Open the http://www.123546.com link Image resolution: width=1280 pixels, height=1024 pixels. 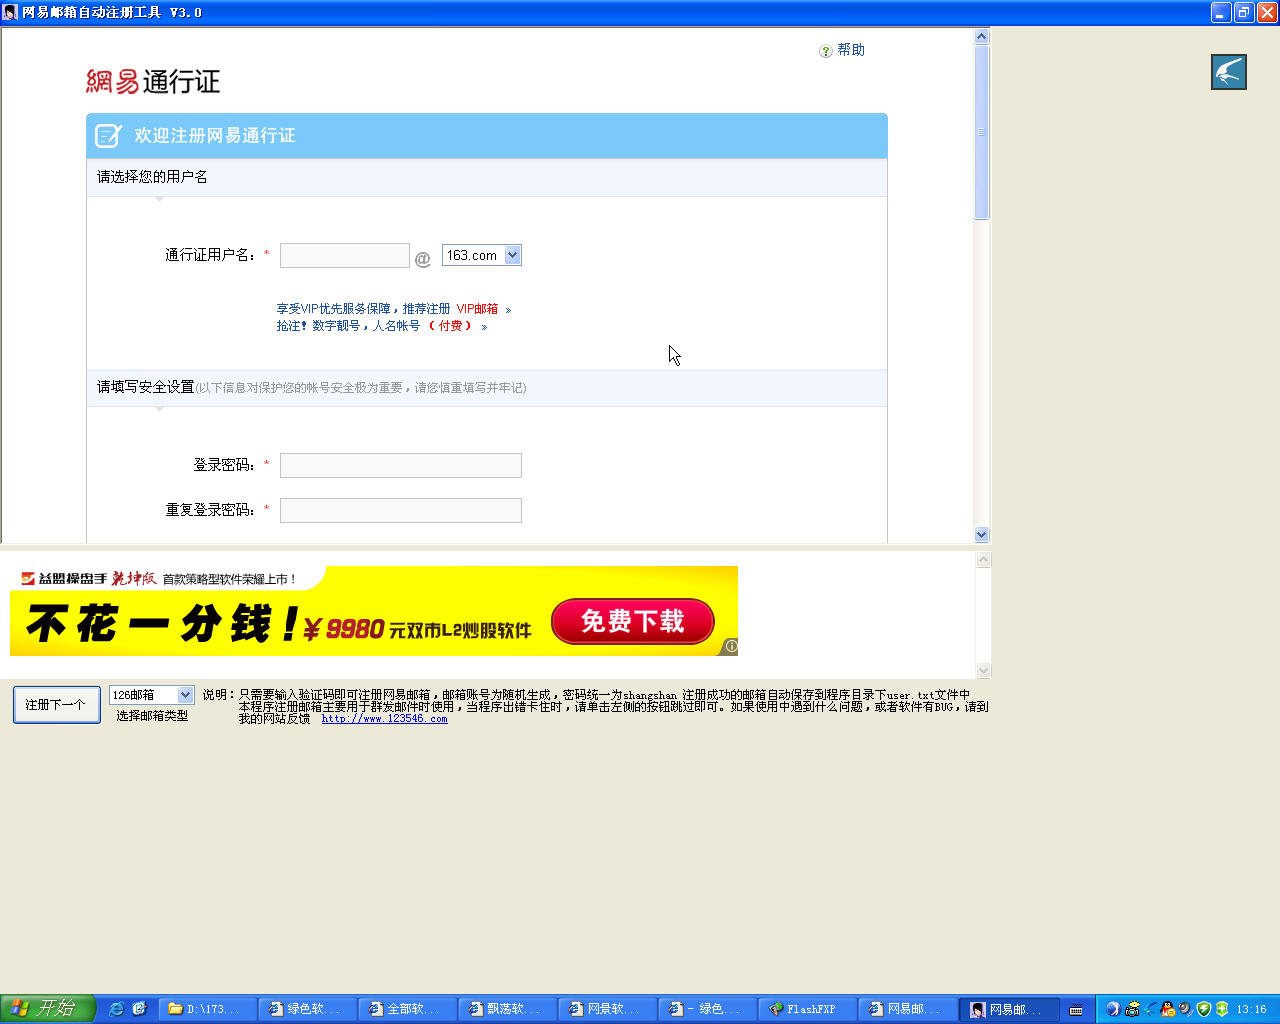[x=385, y=719]
